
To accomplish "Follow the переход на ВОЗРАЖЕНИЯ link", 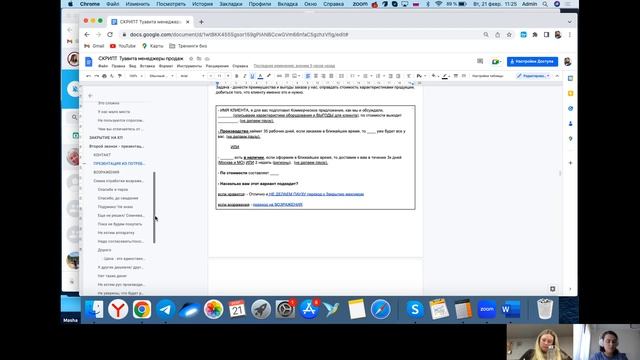I will pos(278,204).
